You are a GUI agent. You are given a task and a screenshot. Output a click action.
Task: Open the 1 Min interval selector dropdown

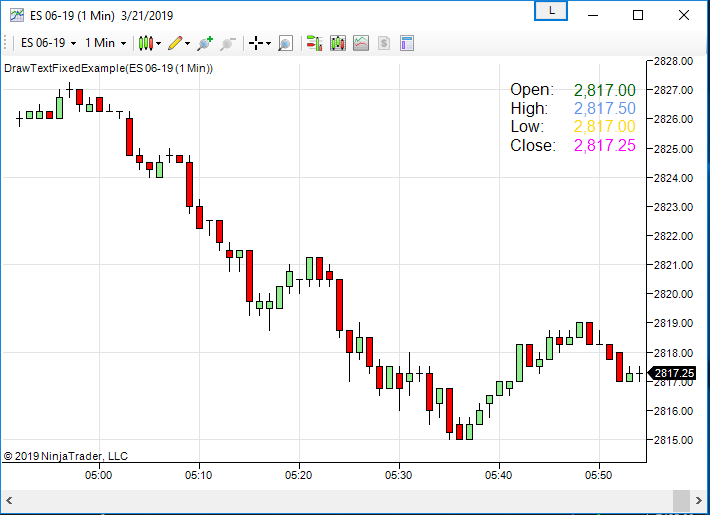pos(106,43)
